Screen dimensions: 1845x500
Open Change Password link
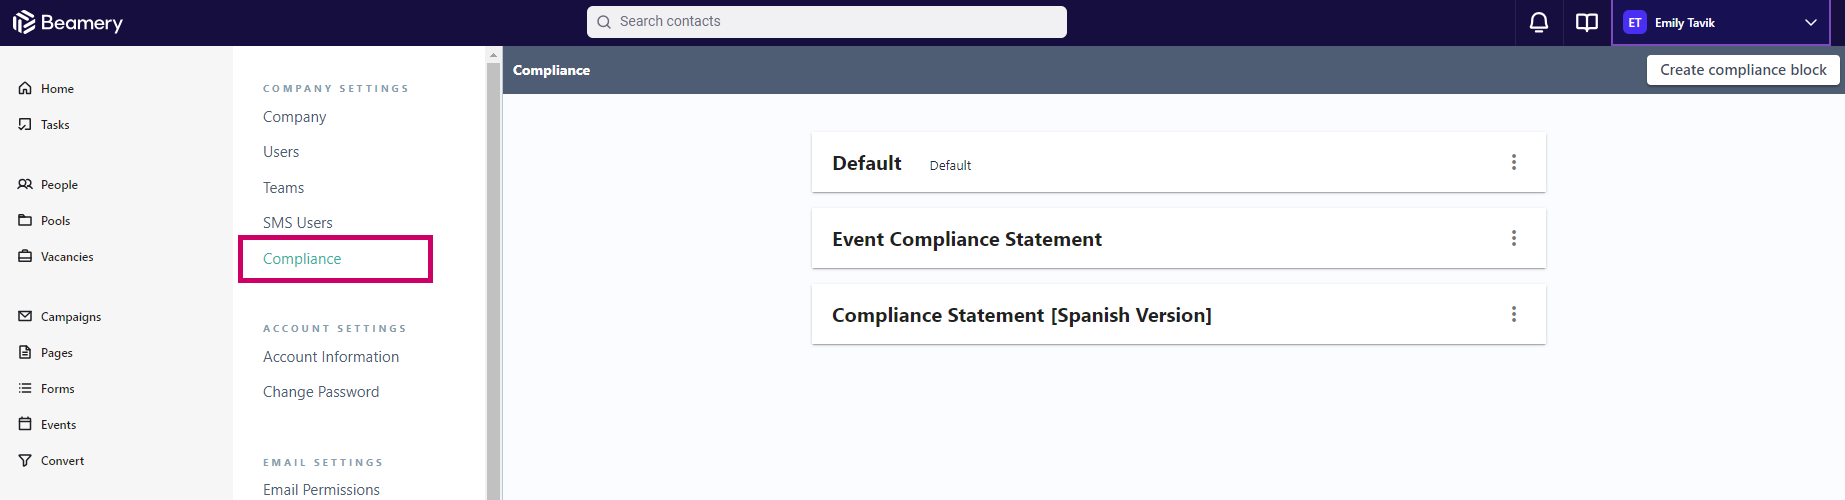click(x=321, y=392)
